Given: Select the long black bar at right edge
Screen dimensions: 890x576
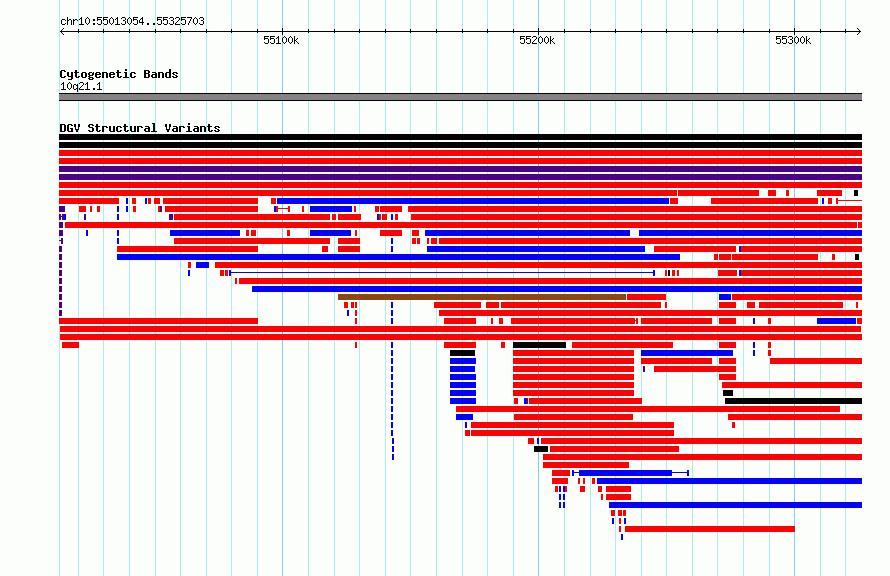Looking at the screenshot, I should [794, 401].
